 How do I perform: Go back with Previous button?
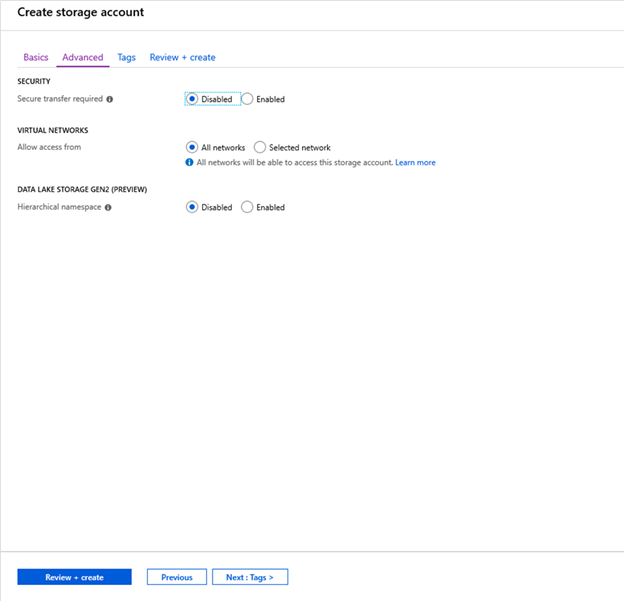177,577
